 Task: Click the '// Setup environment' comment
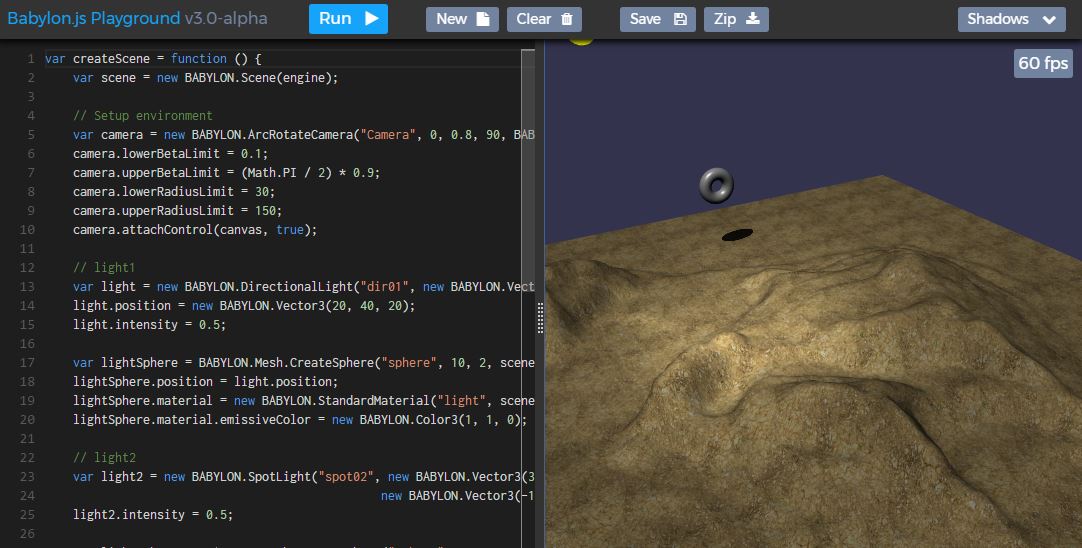(x=143, y=115)
